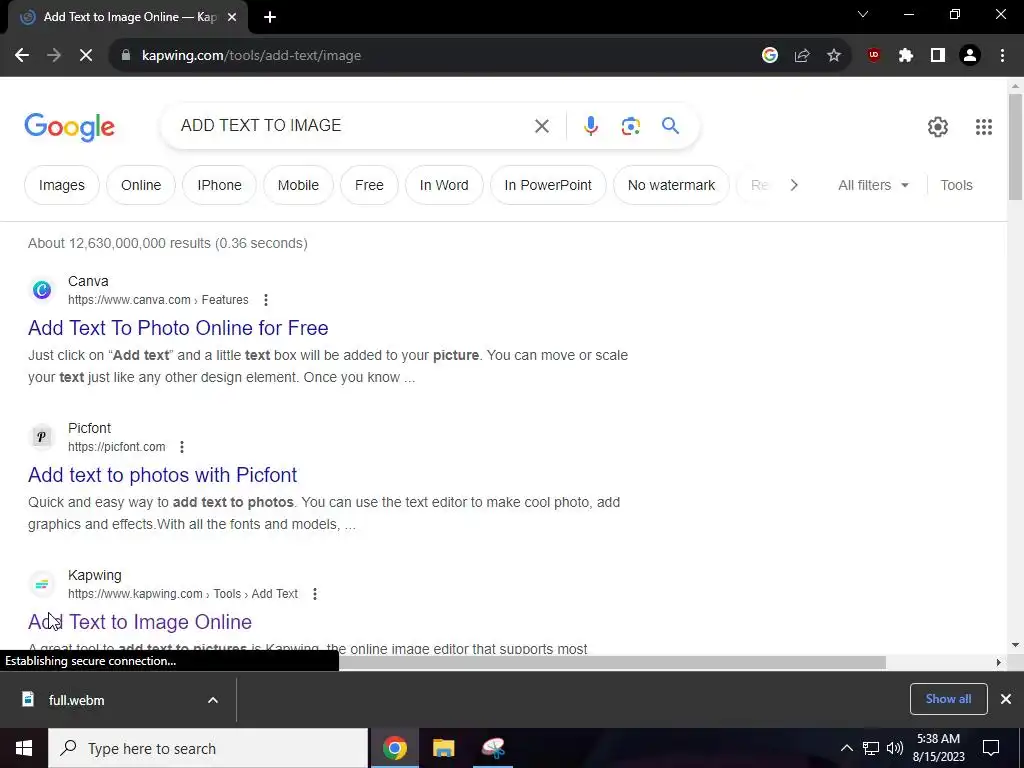Screen dimensions: 1024x768
Task: Open the Tools button
Action: (956, 185)
